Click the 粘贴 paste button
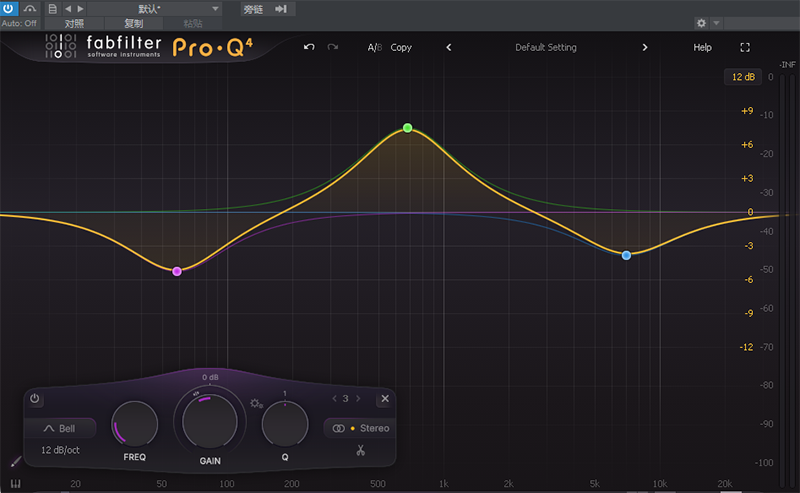 tap(193, 23)
